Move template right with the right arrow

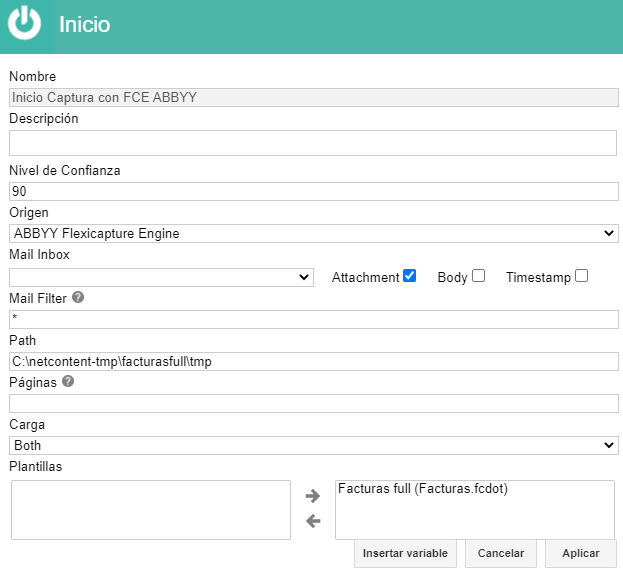click(313, 496)
